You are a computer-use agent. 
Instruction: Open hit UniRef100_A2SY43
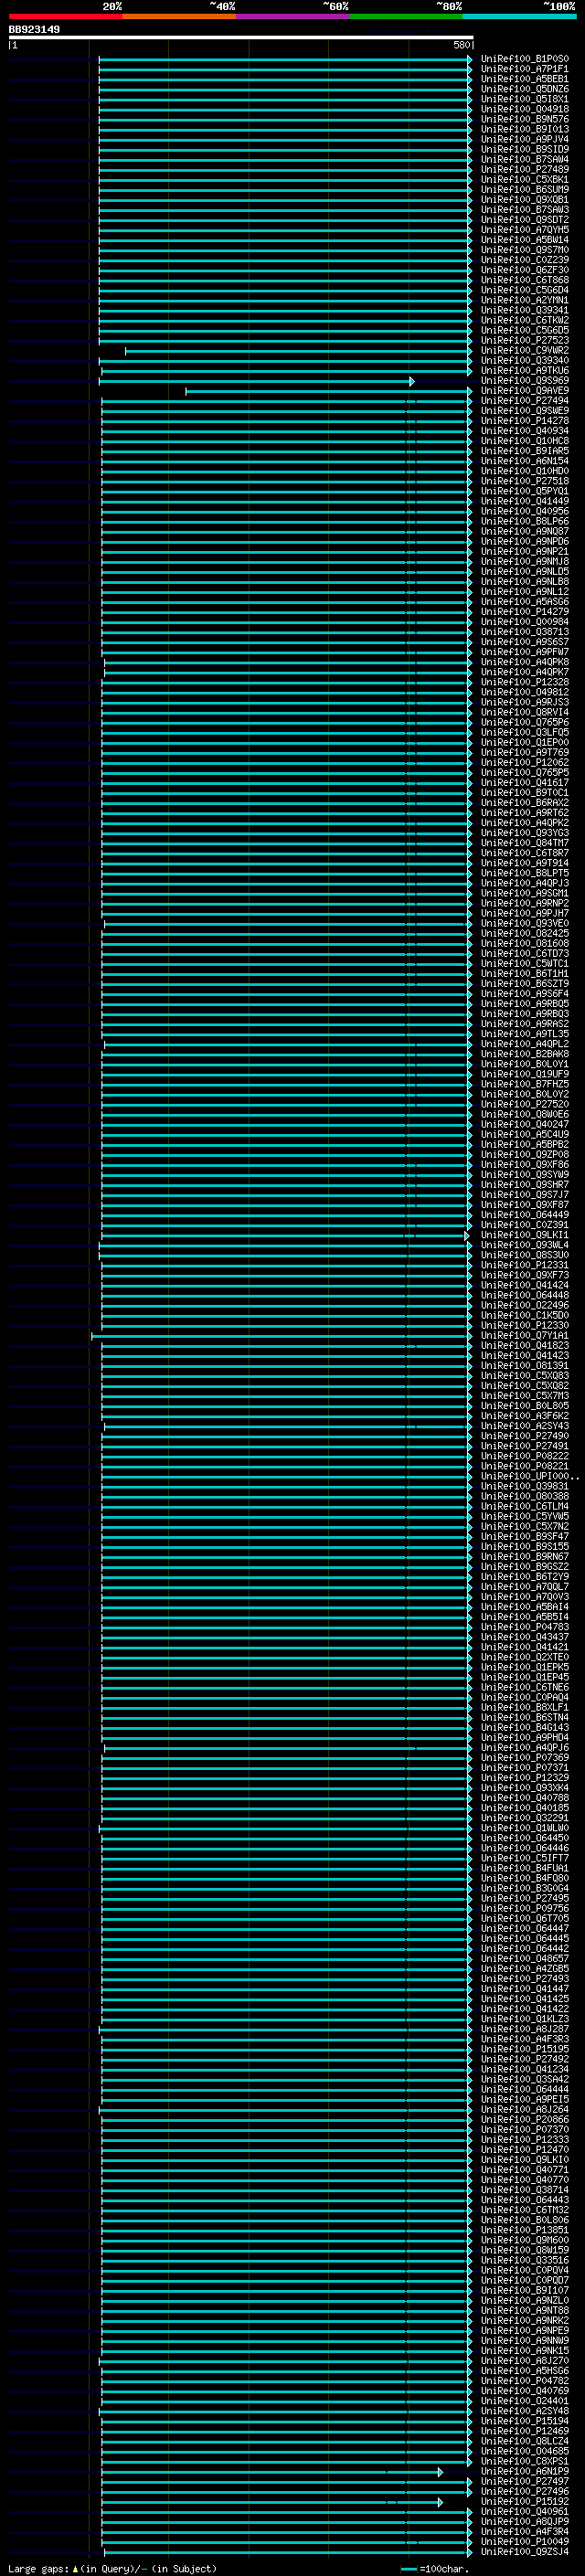click(524, 1426)
